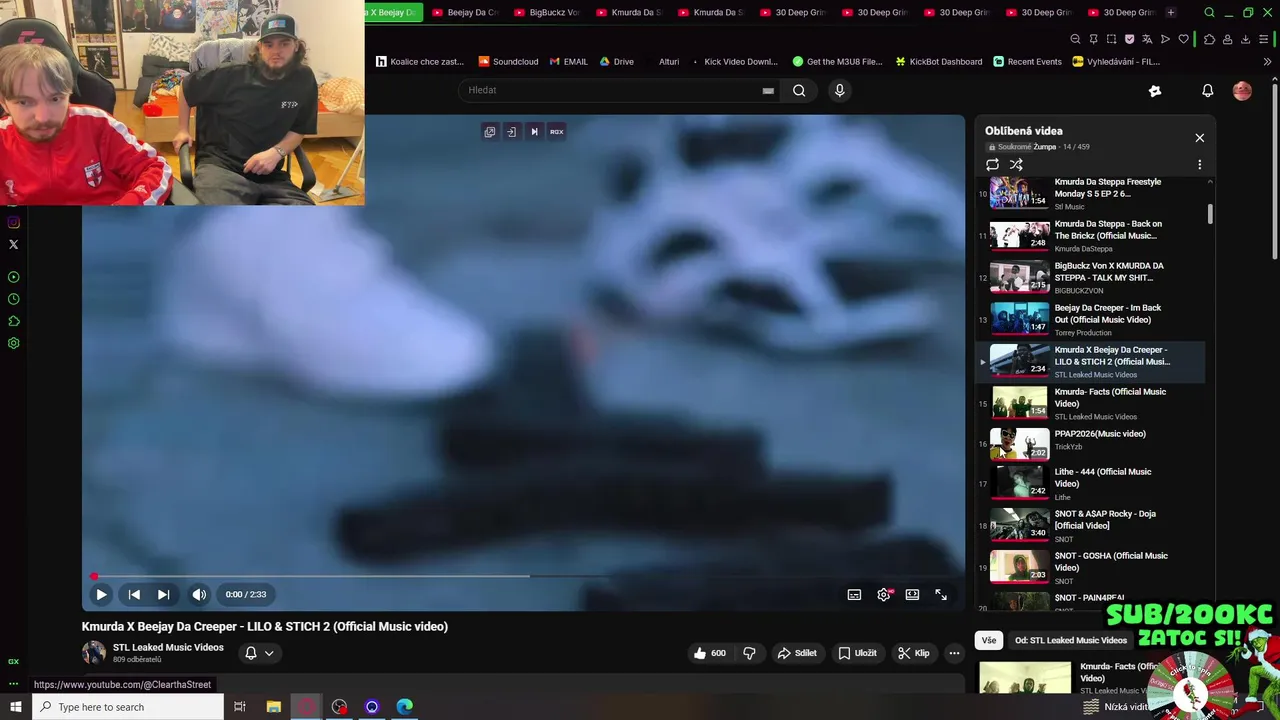Like the video with 600 likes
This screenshot has width=1280, height=720.
pos(709,653)
